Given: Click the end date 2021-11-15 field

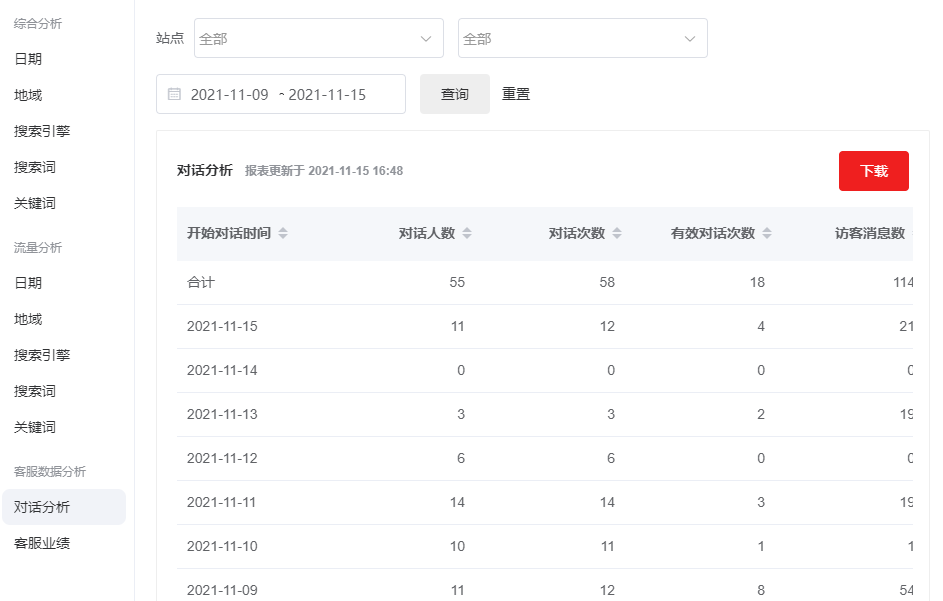Looking at the screenshot, I should pos(327,95).
